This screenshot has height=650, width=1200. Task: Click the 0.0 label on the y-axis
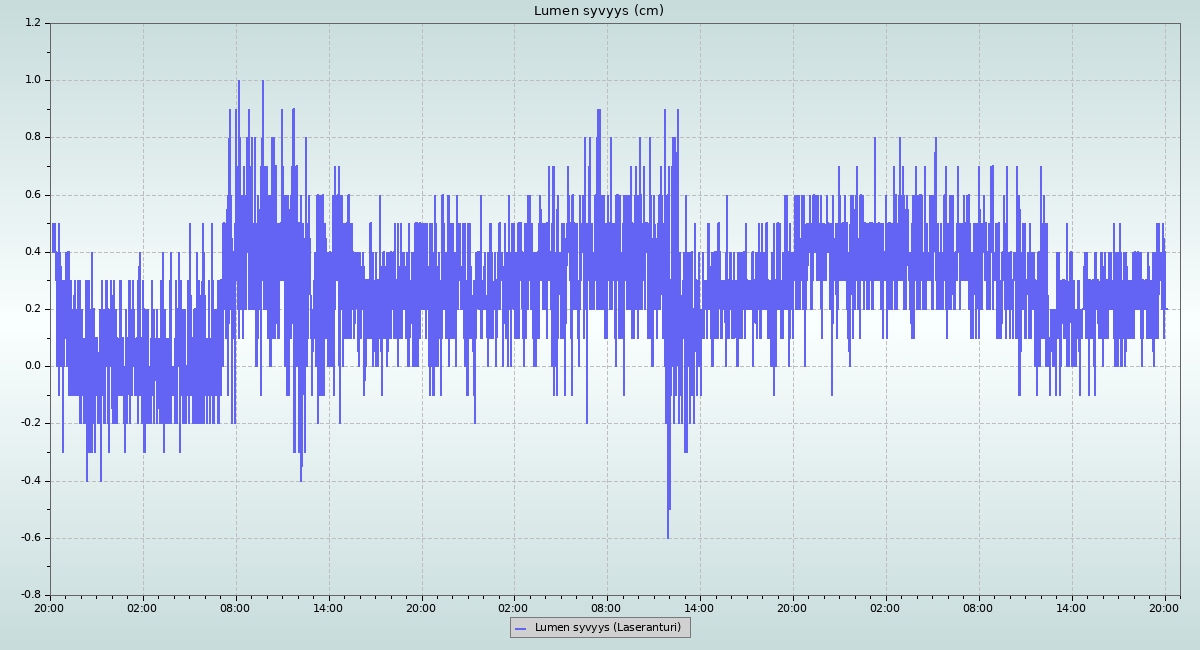(x=32, y=366)
